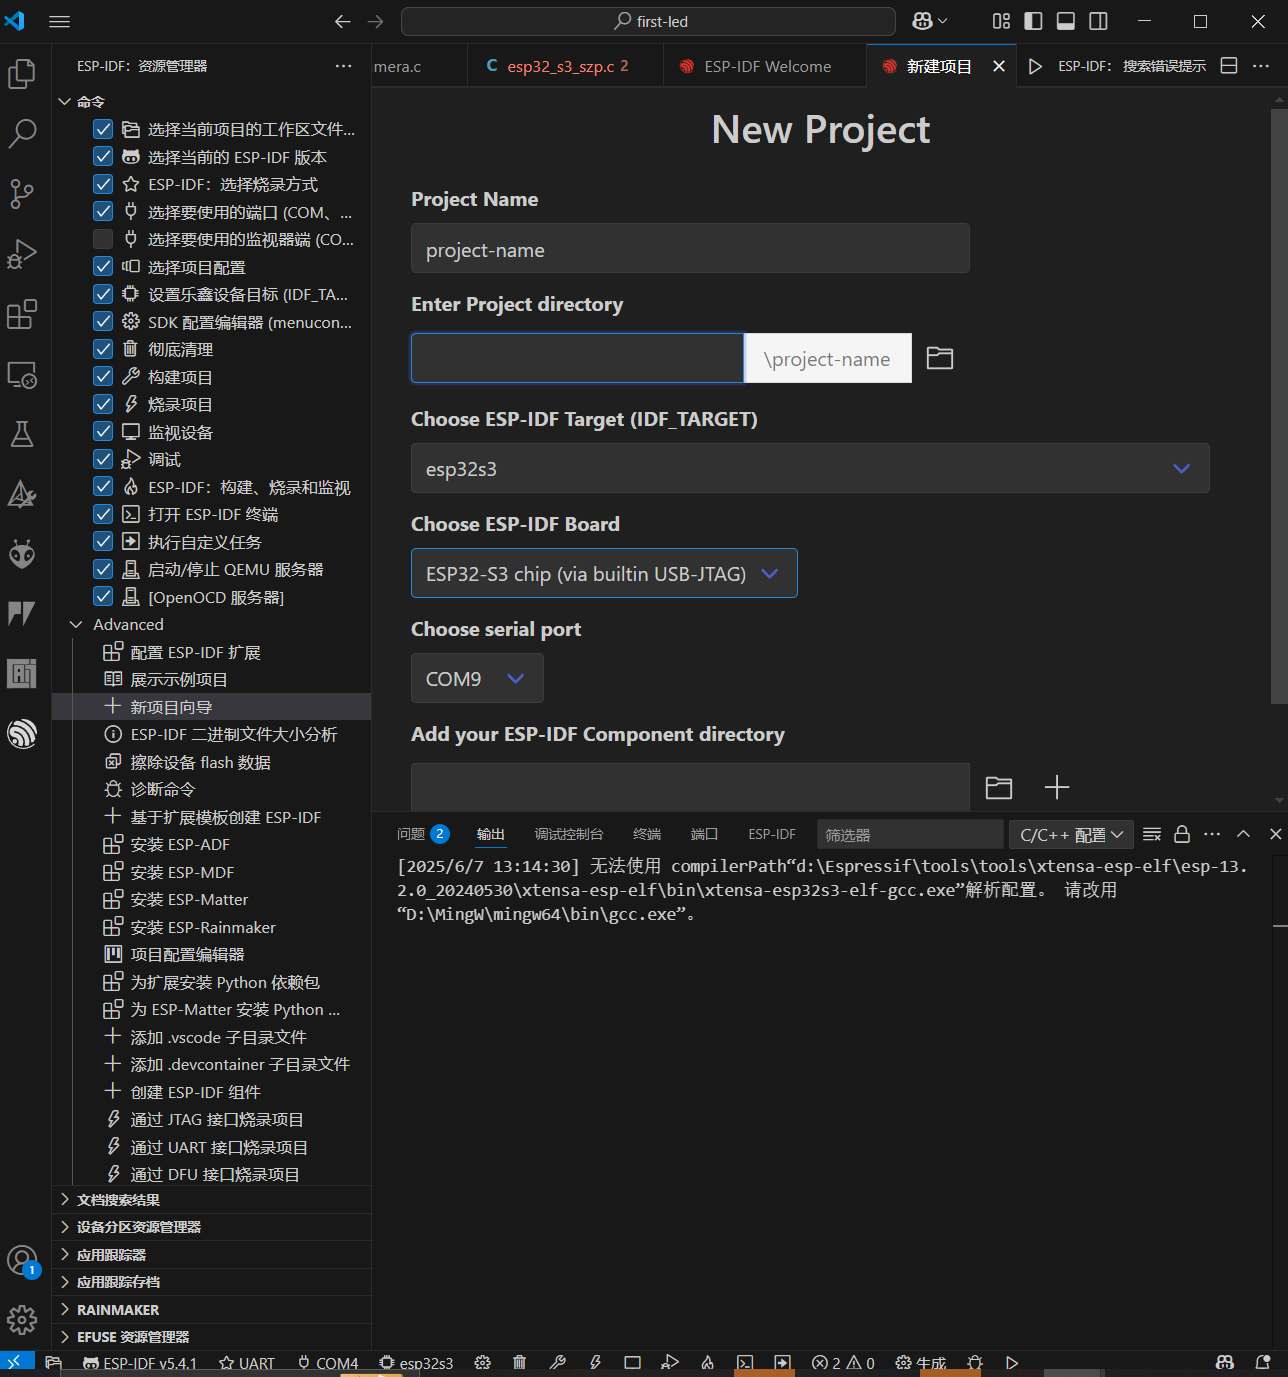Click flash lightning icon in status bar
1288x1377 pixels.
(x=595, y=1363)
